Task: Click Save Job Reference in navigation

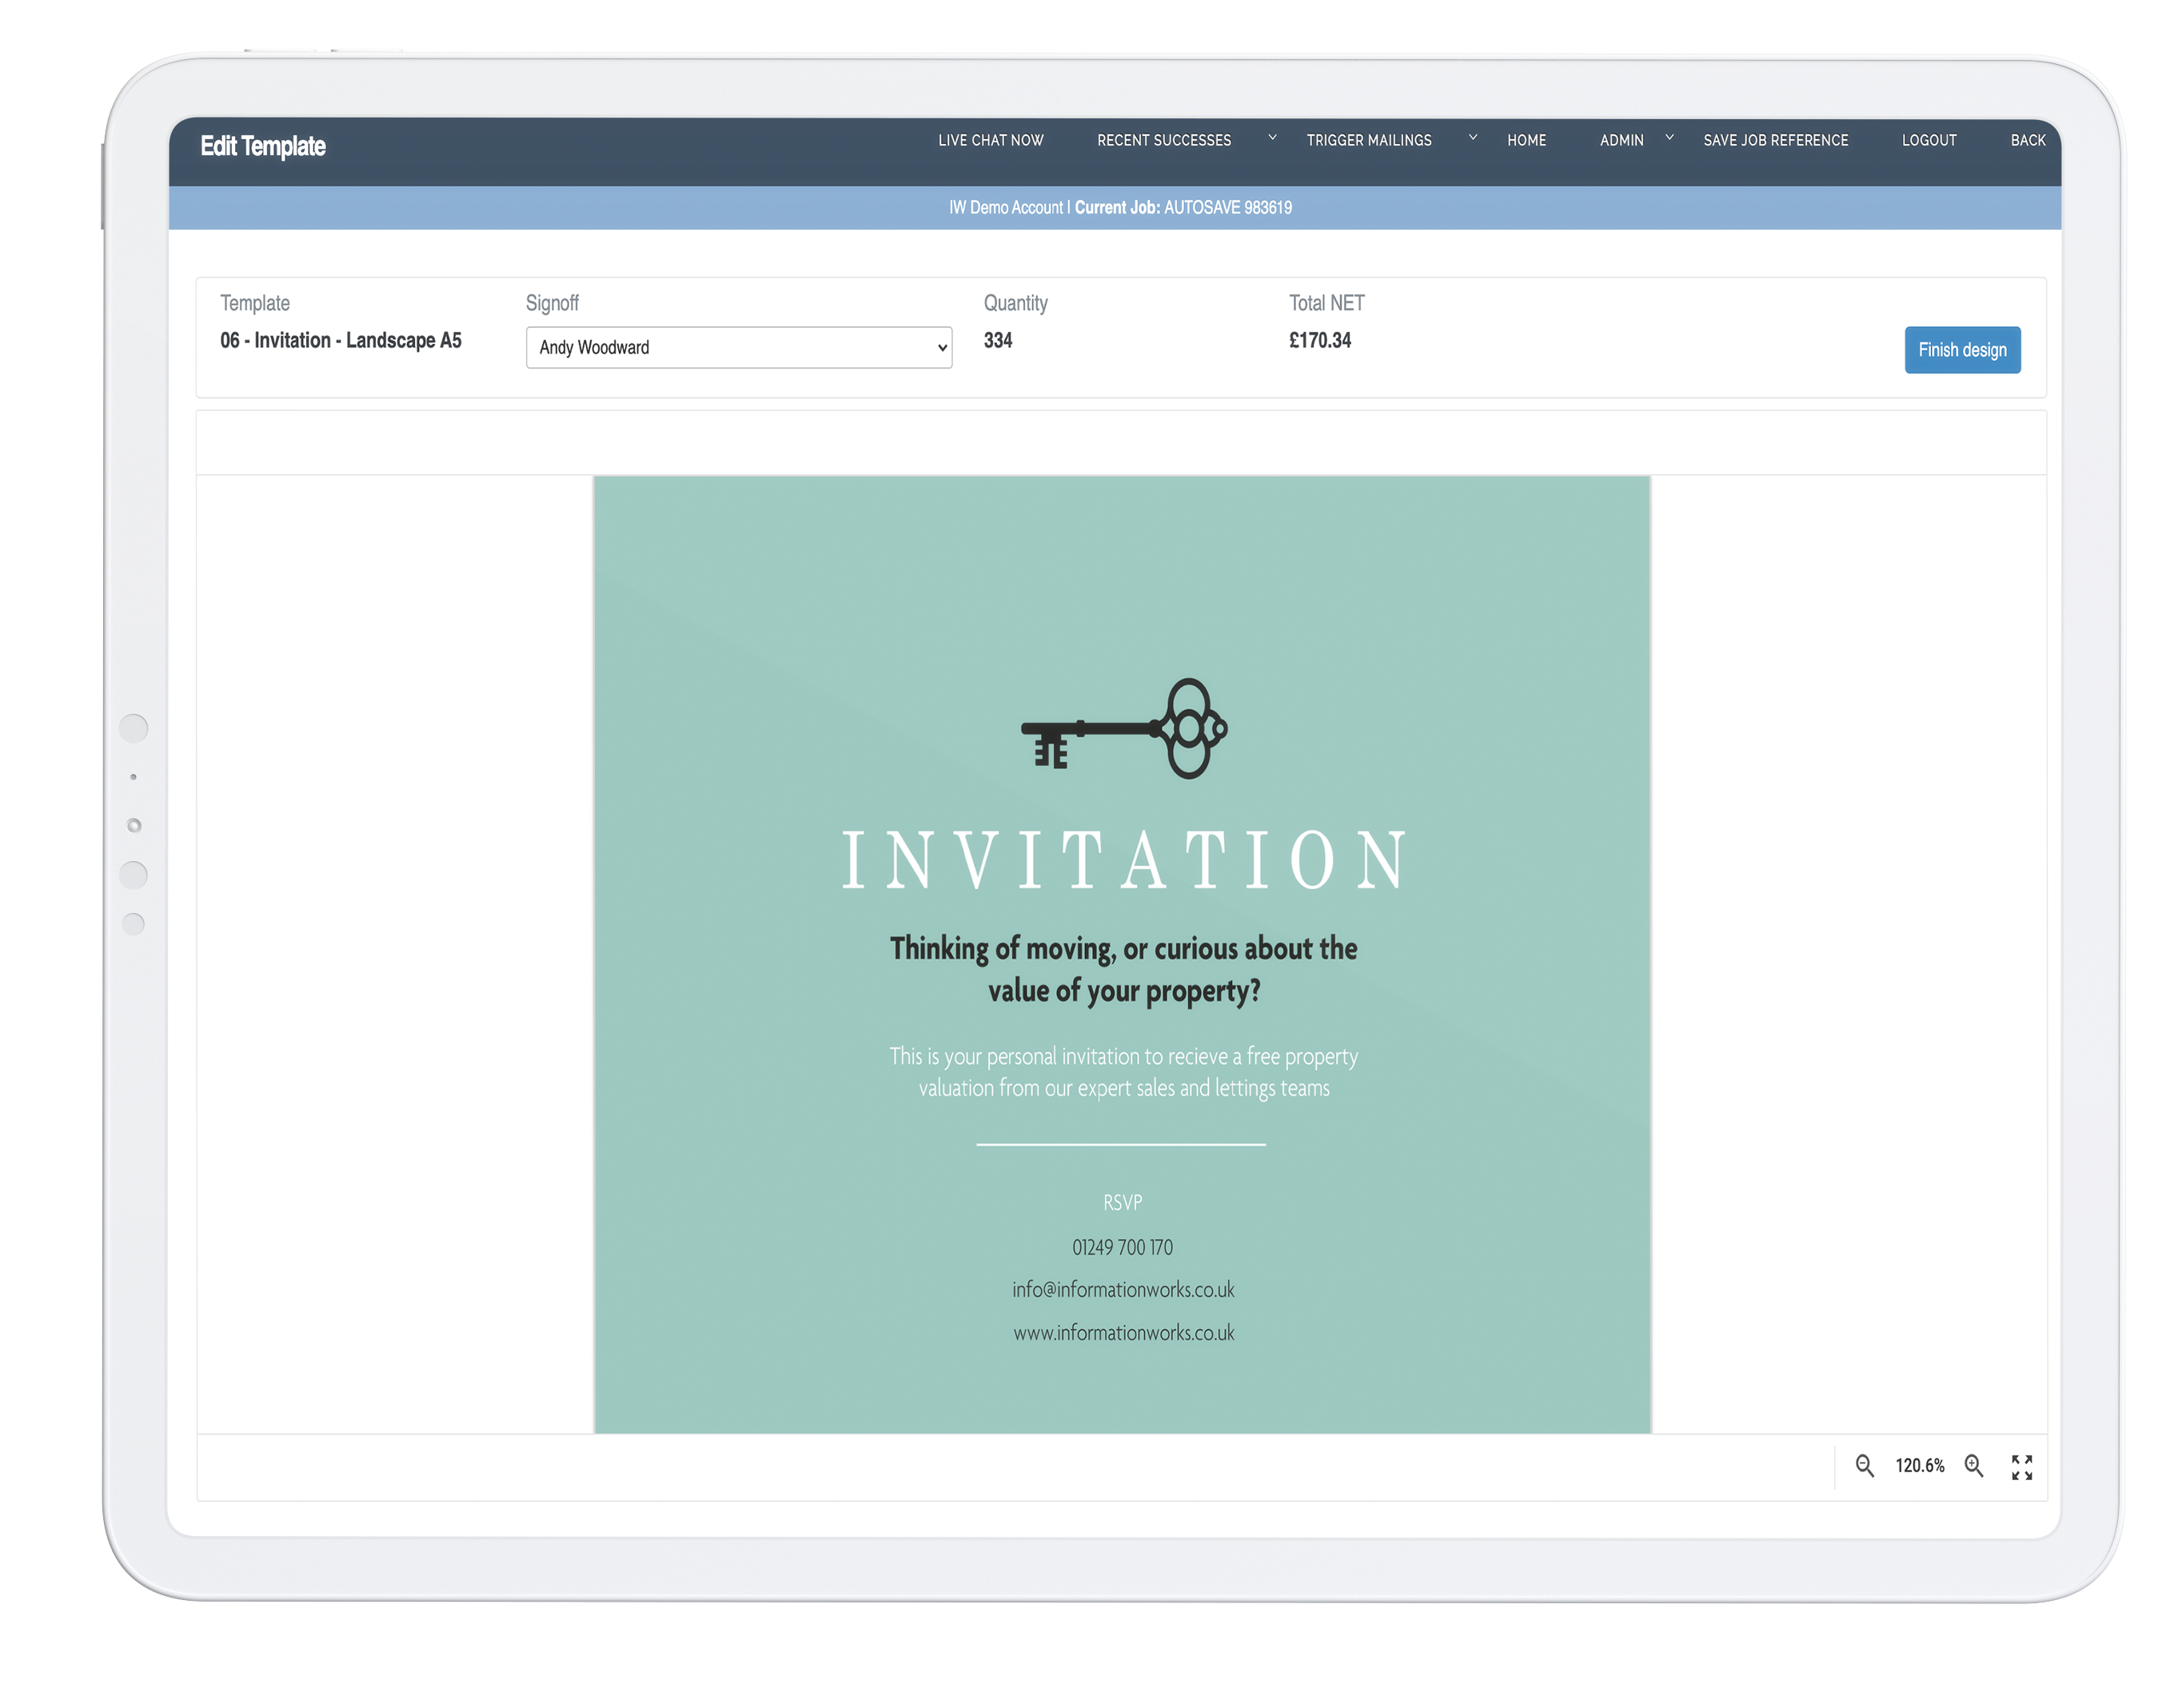Action: (x=1775, y=140)
